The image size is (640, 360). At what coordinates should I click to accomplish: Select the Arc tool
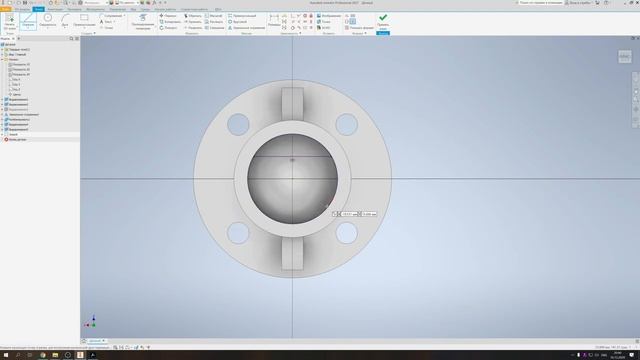(65, 21)
